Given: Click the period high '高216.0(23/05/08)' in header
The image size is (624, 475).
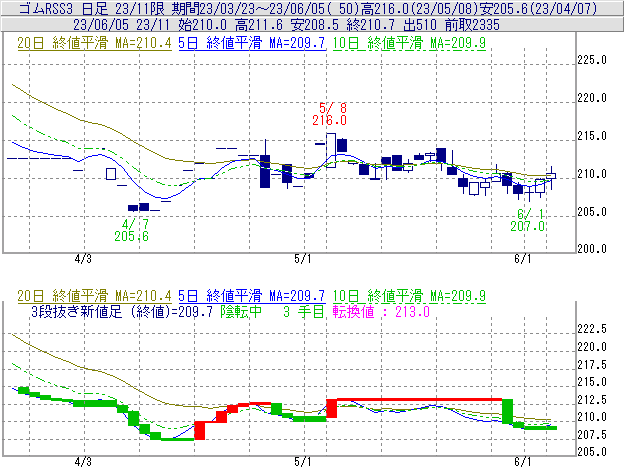Looking at the screenshot, I should [419, 8].
